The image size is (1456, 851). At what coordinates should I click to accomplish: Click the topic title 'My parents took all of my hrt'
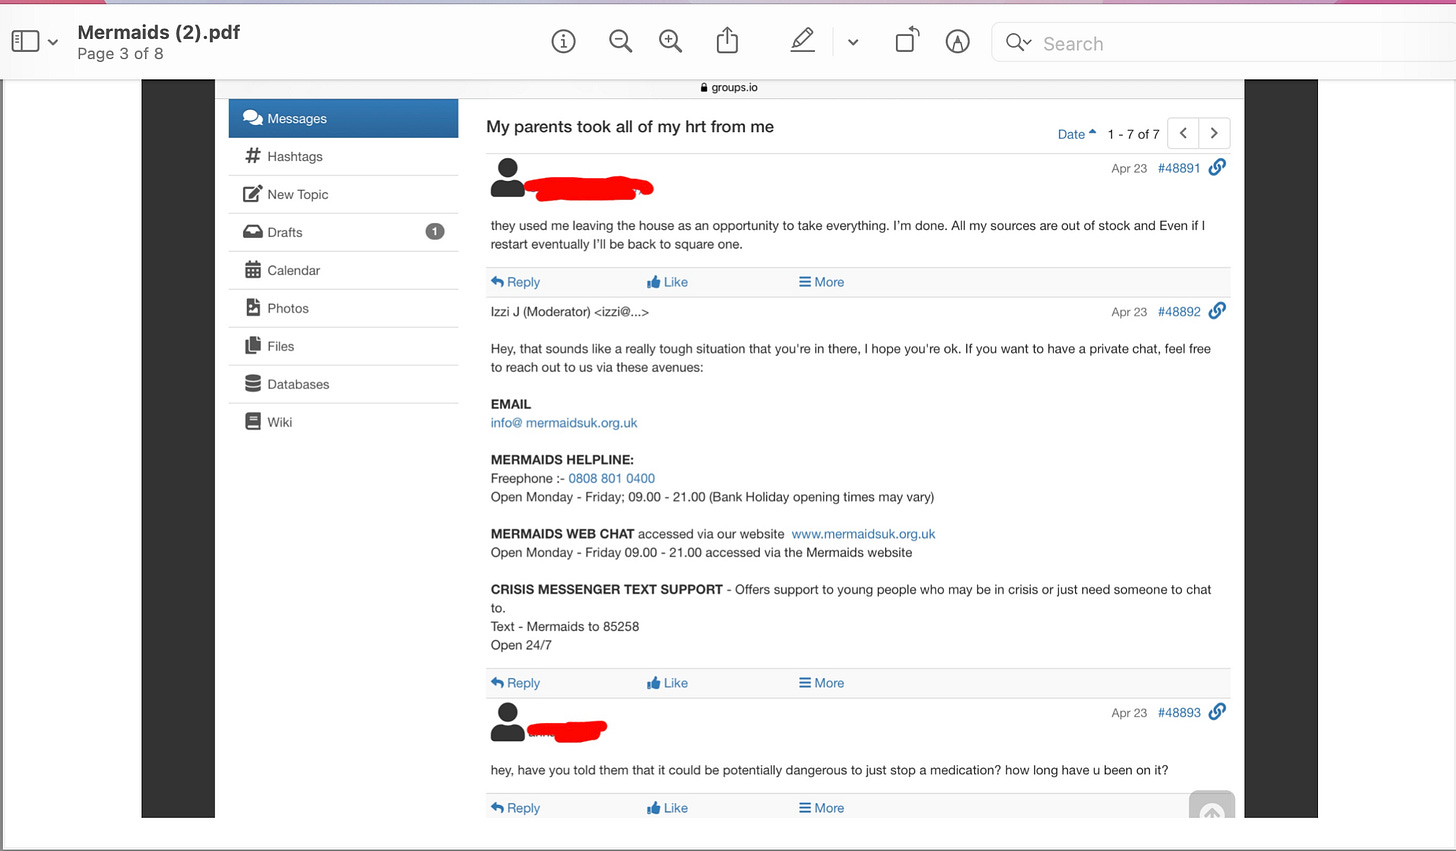(x=630, y=127)
